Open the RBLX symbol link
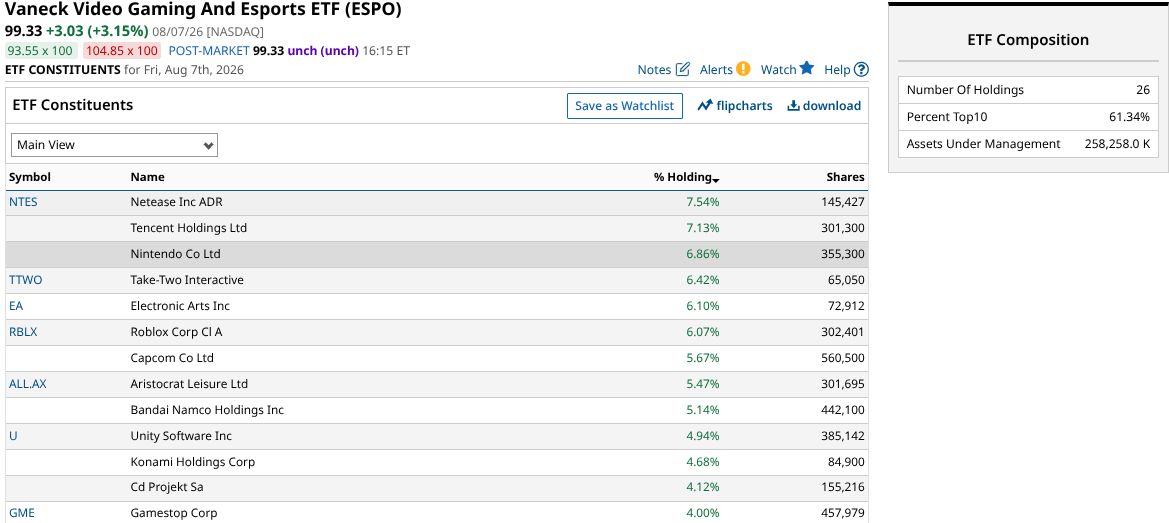Image resolution: width=1169 pixels, height=523 pixels. tap(23, 332)
